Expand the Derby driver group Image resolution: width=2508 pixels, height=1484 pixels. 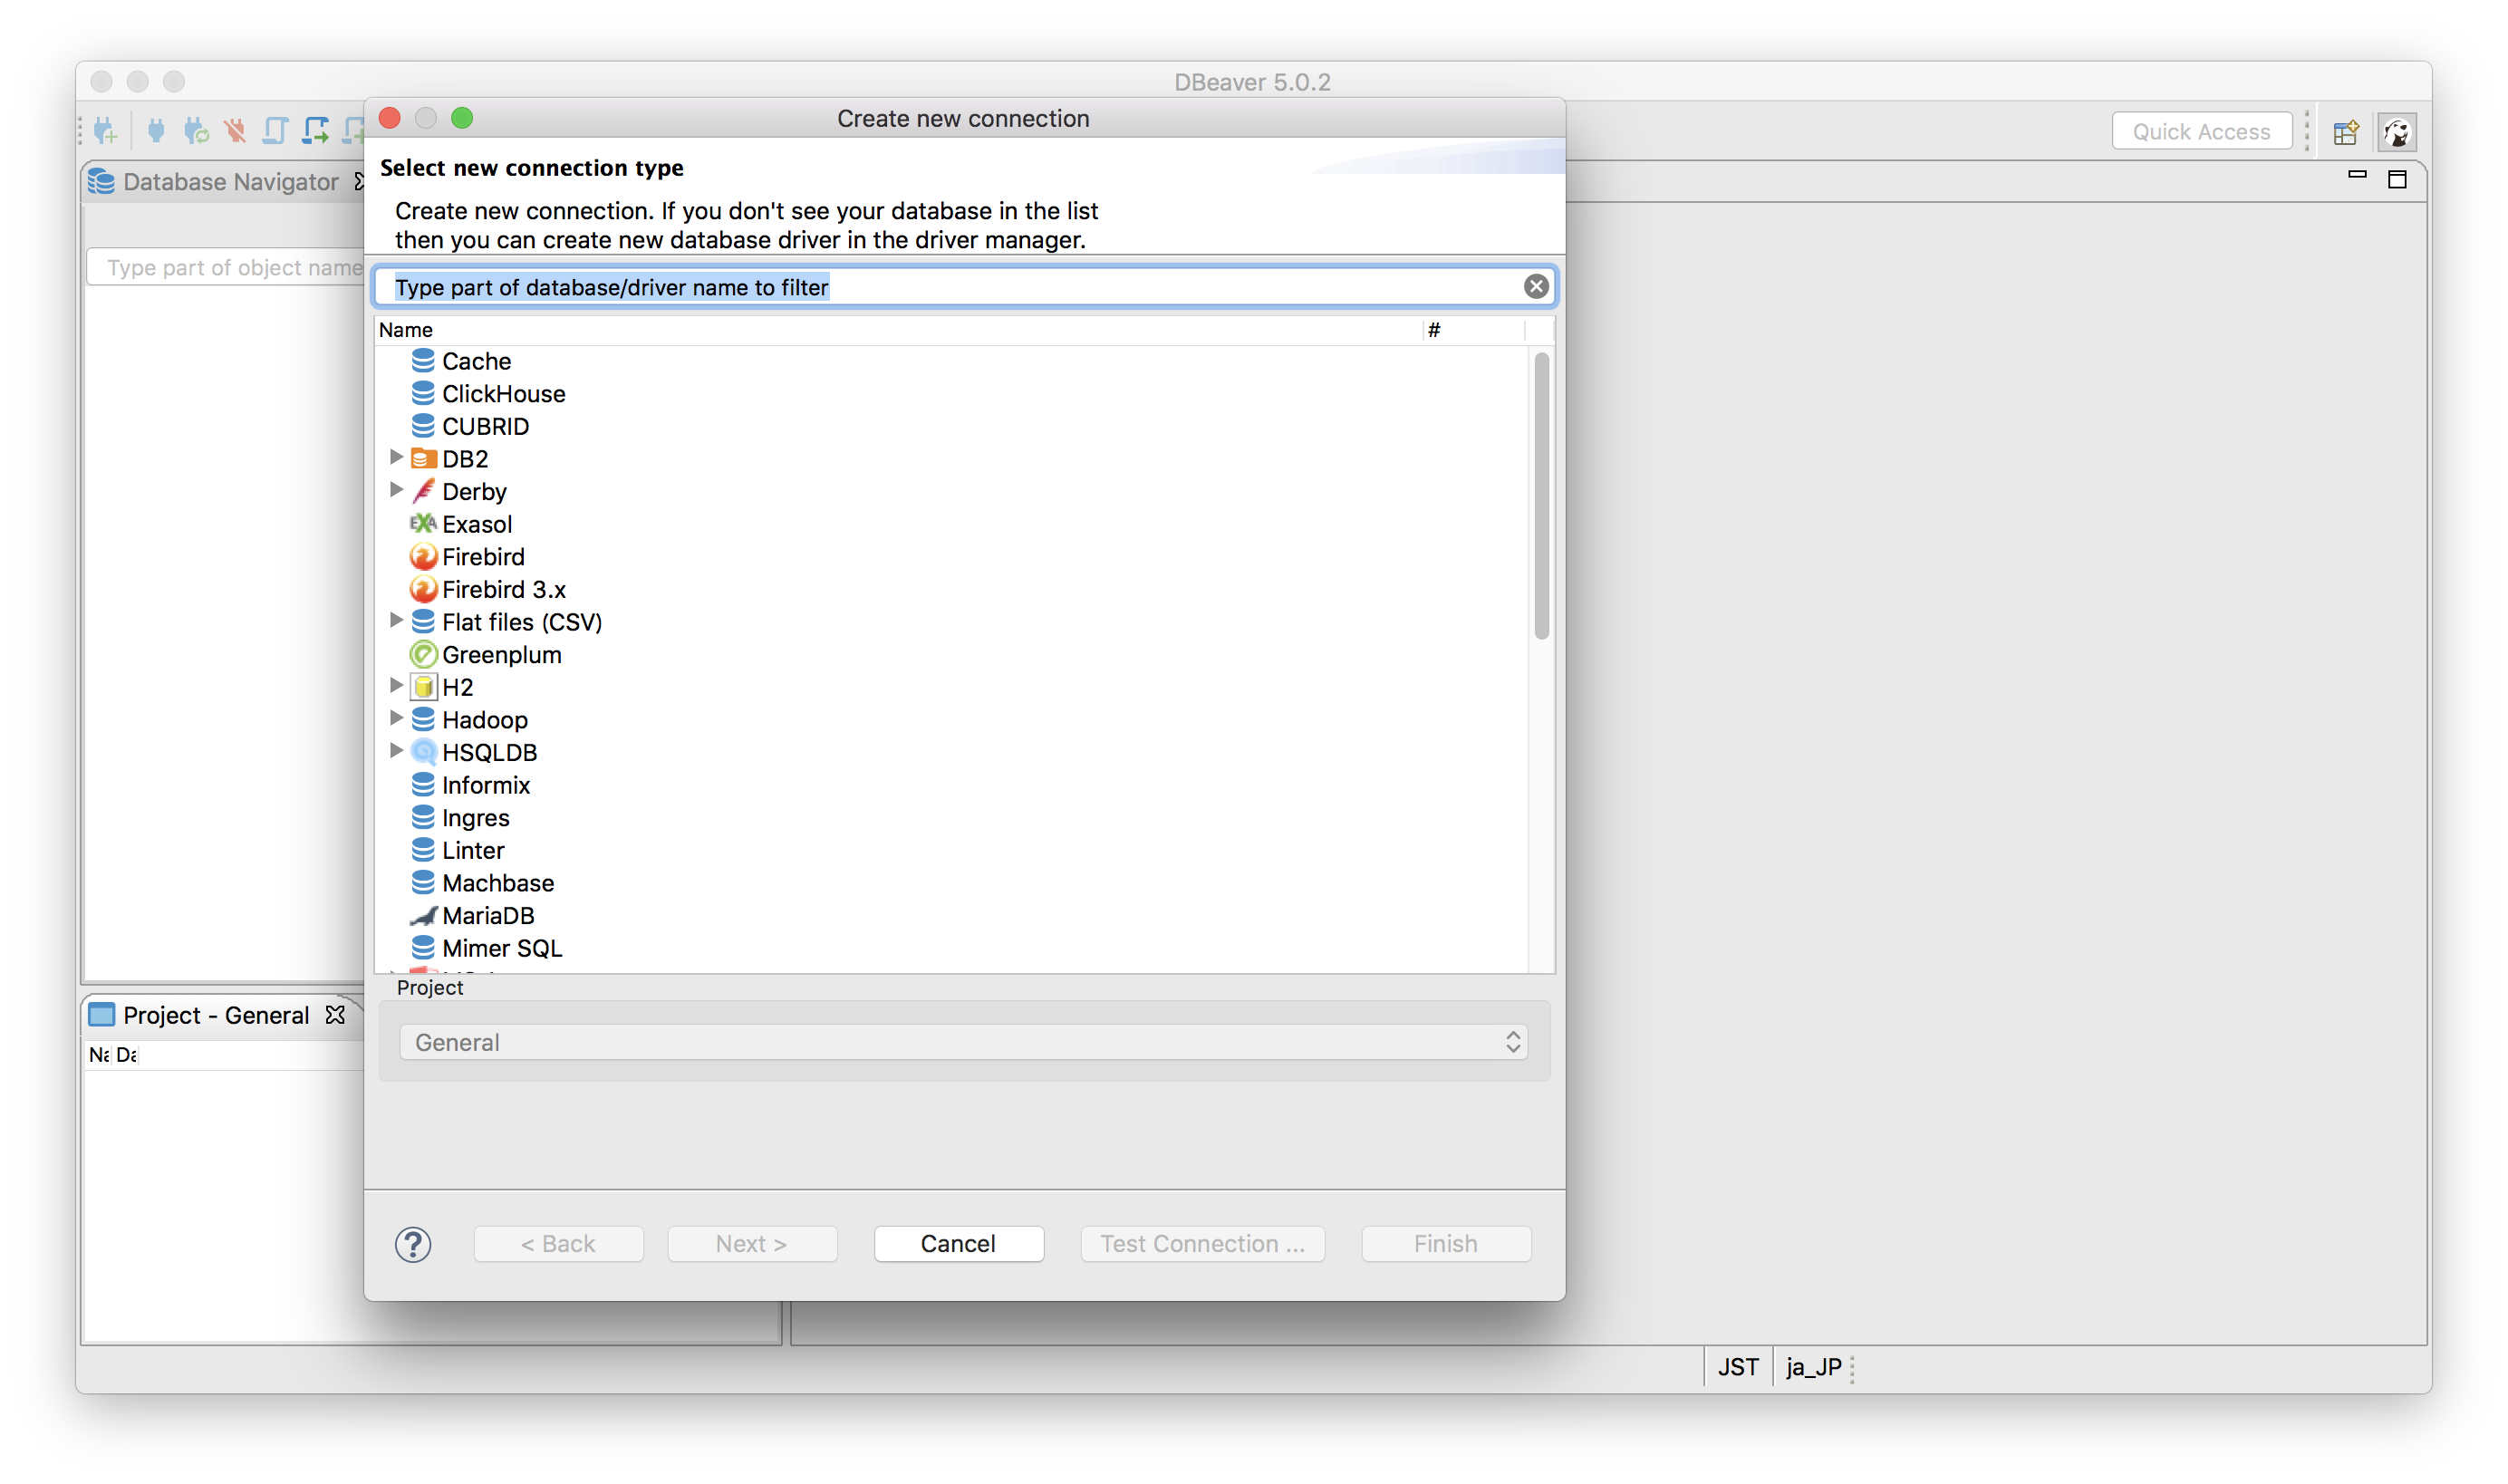396,490
